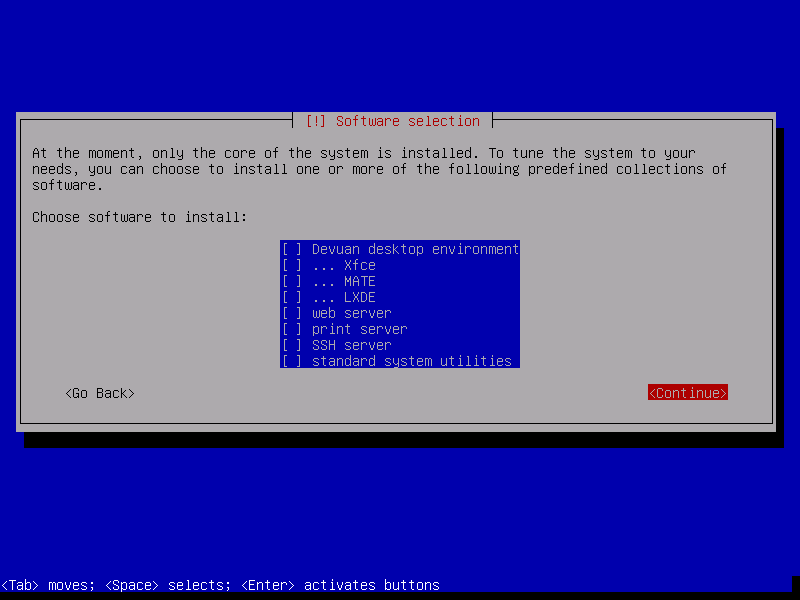Click the "web server" label text

[x=351, y=313]
